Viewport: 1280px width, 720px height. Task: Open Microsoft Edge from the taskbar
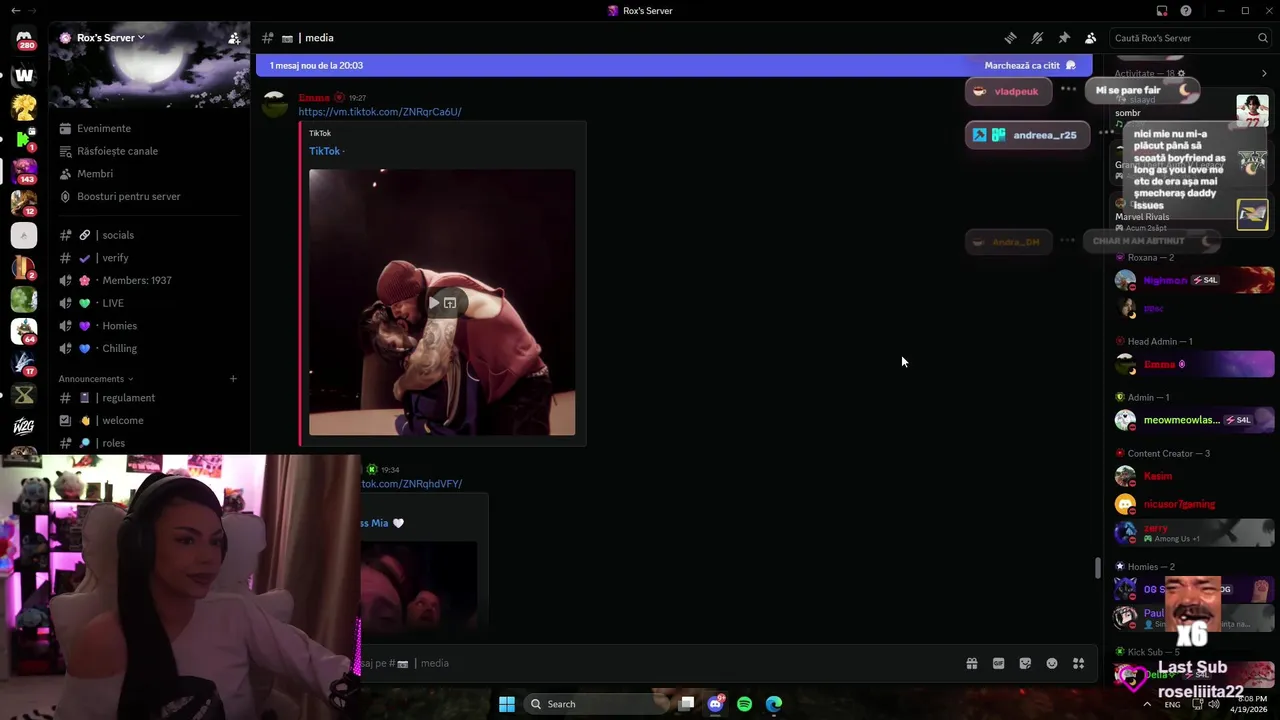[774, 704]
